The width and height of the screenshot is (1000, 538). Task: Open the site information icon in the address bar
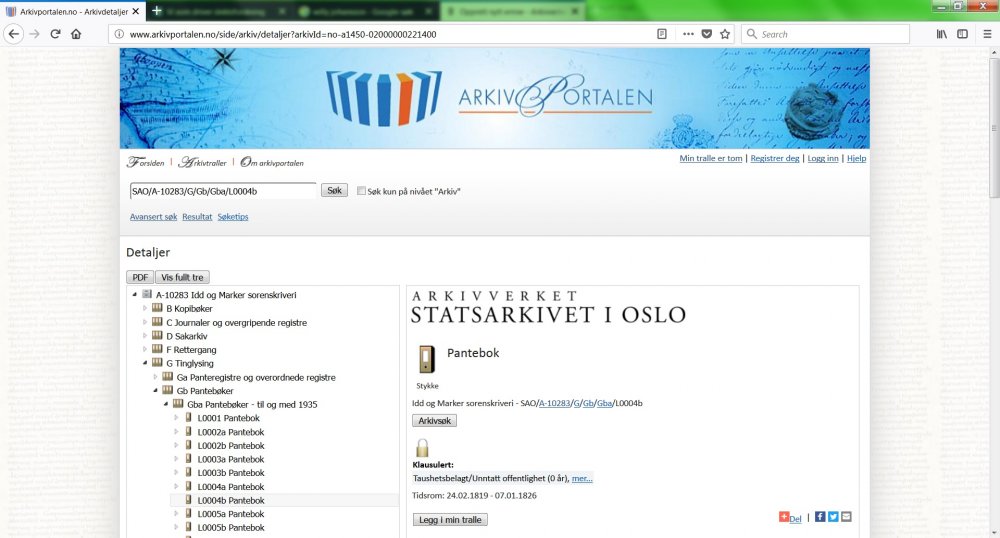point(119,34)
